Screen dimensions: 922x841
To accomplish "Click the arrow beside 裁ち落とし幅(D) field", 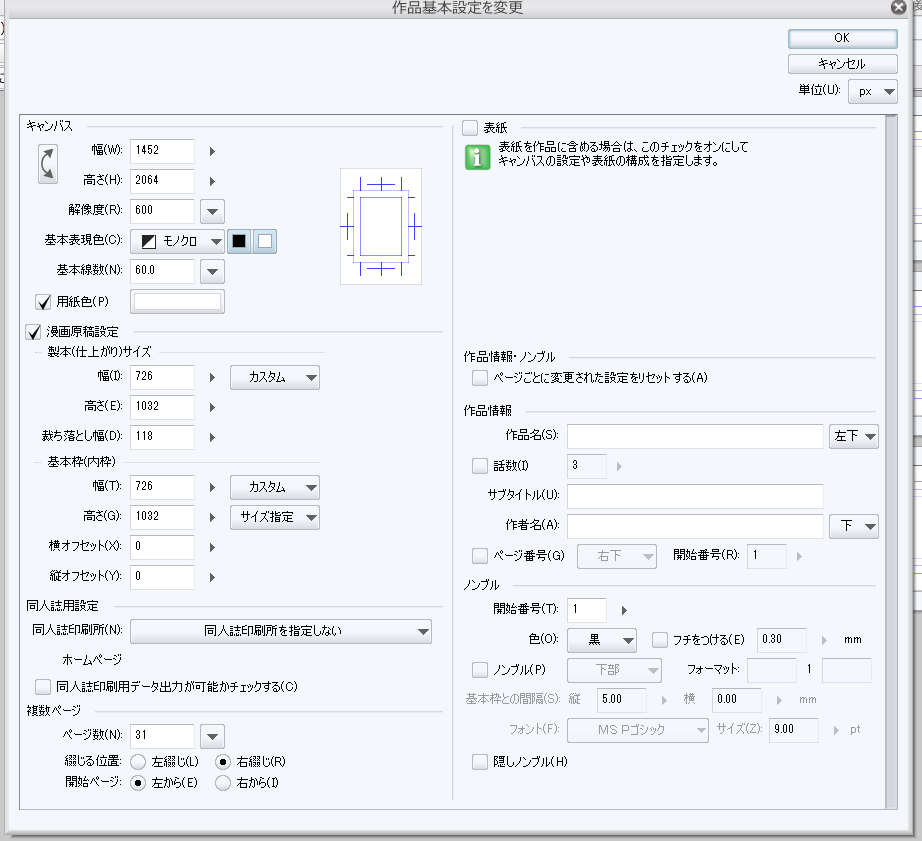I will [x=212, y=437].
